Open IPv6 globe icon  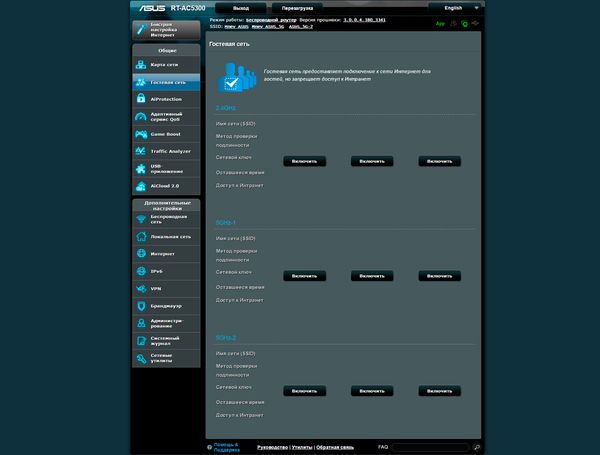[x=141, y=271]
